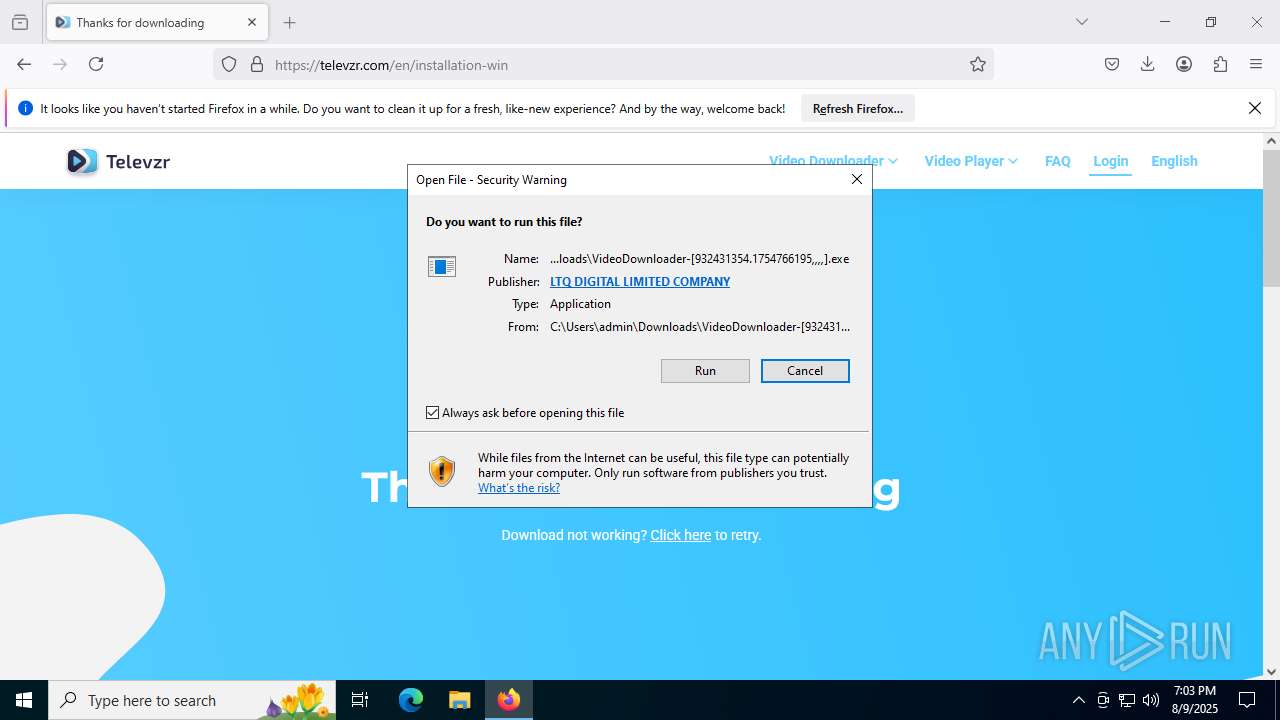This screenshot has width=1280, height=720.
Task: Open the Firefox application menu
Action: [1256, 64]
